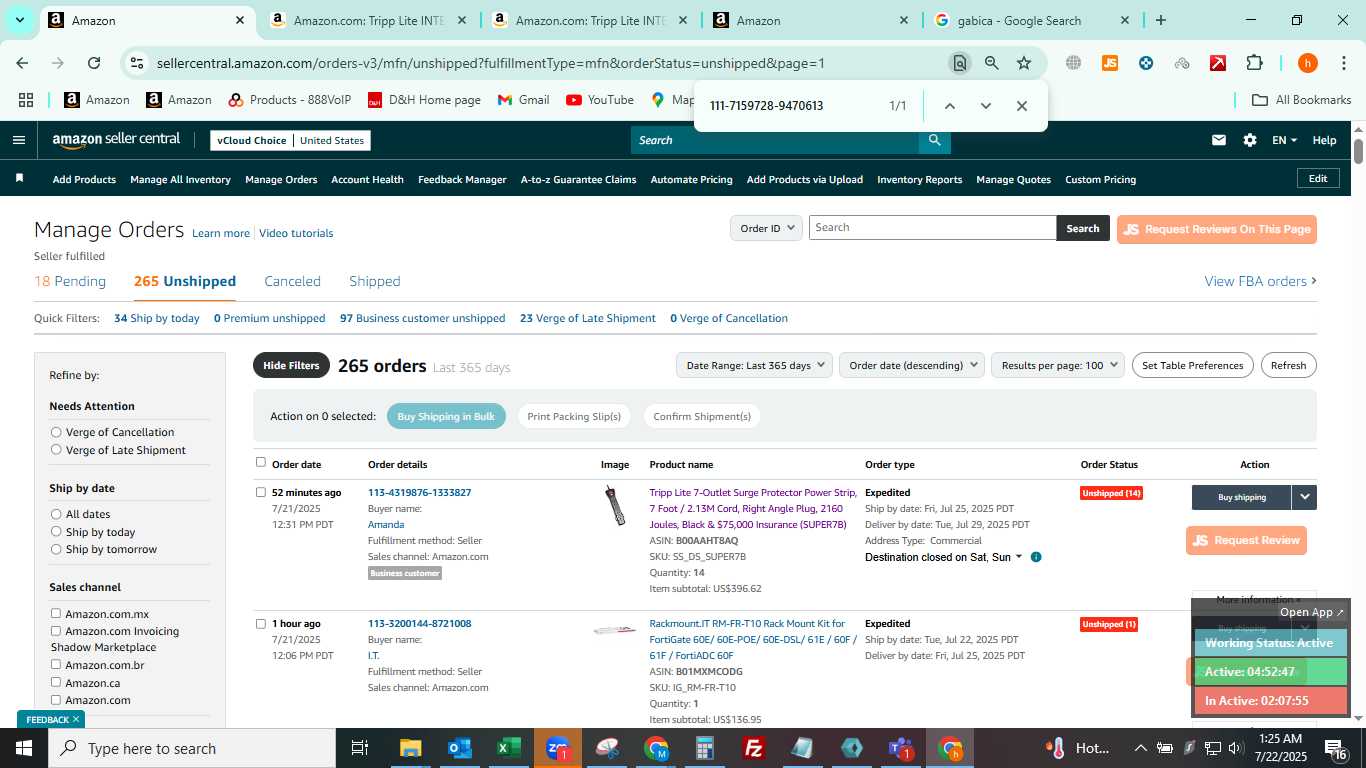This screenshot has height=768, width=1366.
Task: Select the All dates radio option
Action: tap(56, 514)
